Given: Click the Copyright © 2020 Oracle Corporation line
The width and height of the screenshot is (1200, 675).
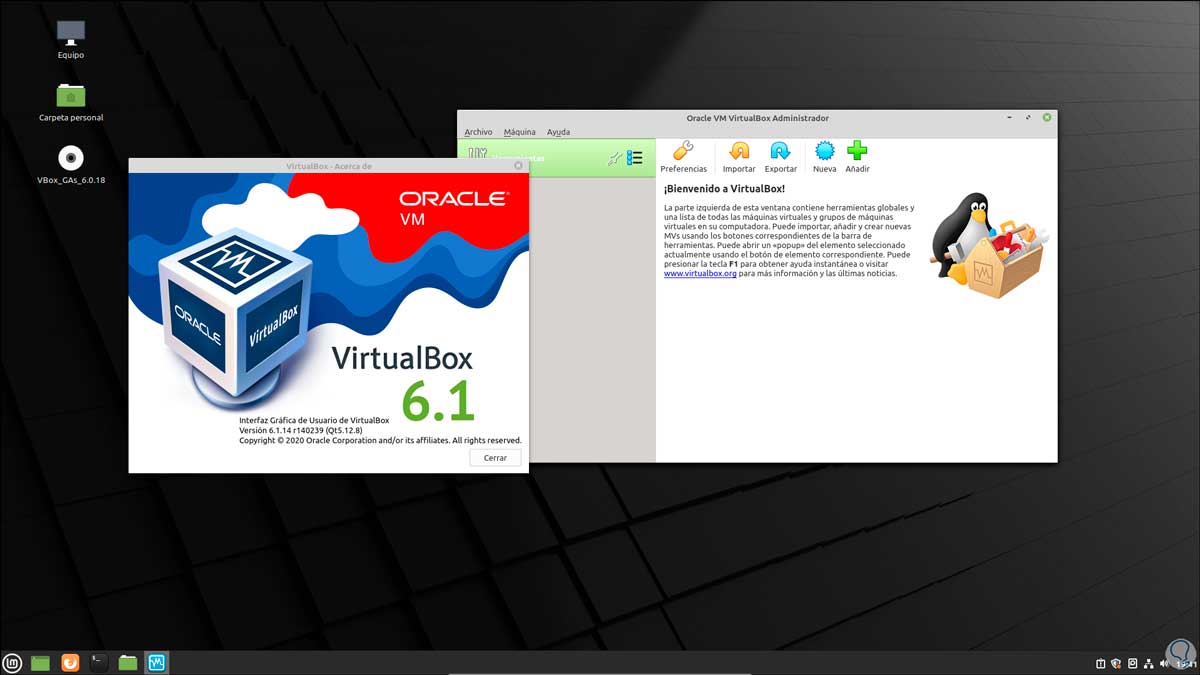Looking at the screenshot, I should pyautogui.click(x=380, y=440).
